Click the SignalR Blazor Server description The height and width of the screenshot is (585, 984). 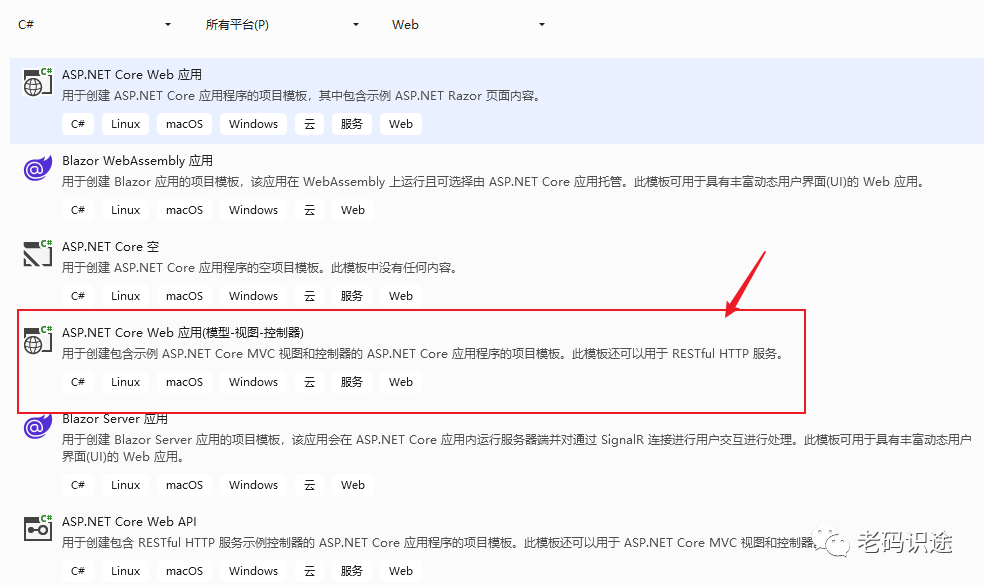(x=516, y=448)
